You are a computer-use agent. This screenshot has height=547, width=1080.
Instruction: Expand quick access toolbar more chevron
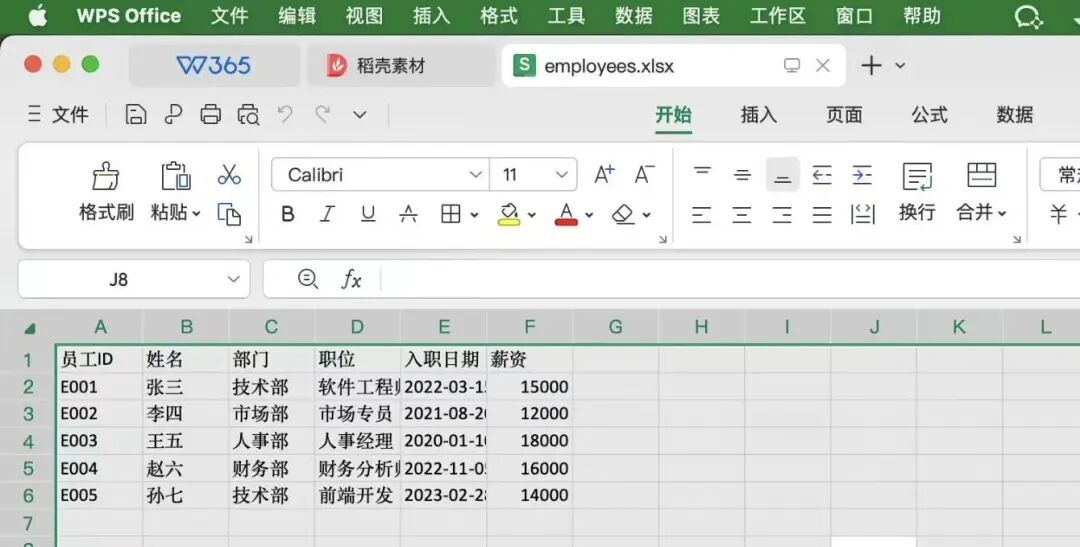360,114
